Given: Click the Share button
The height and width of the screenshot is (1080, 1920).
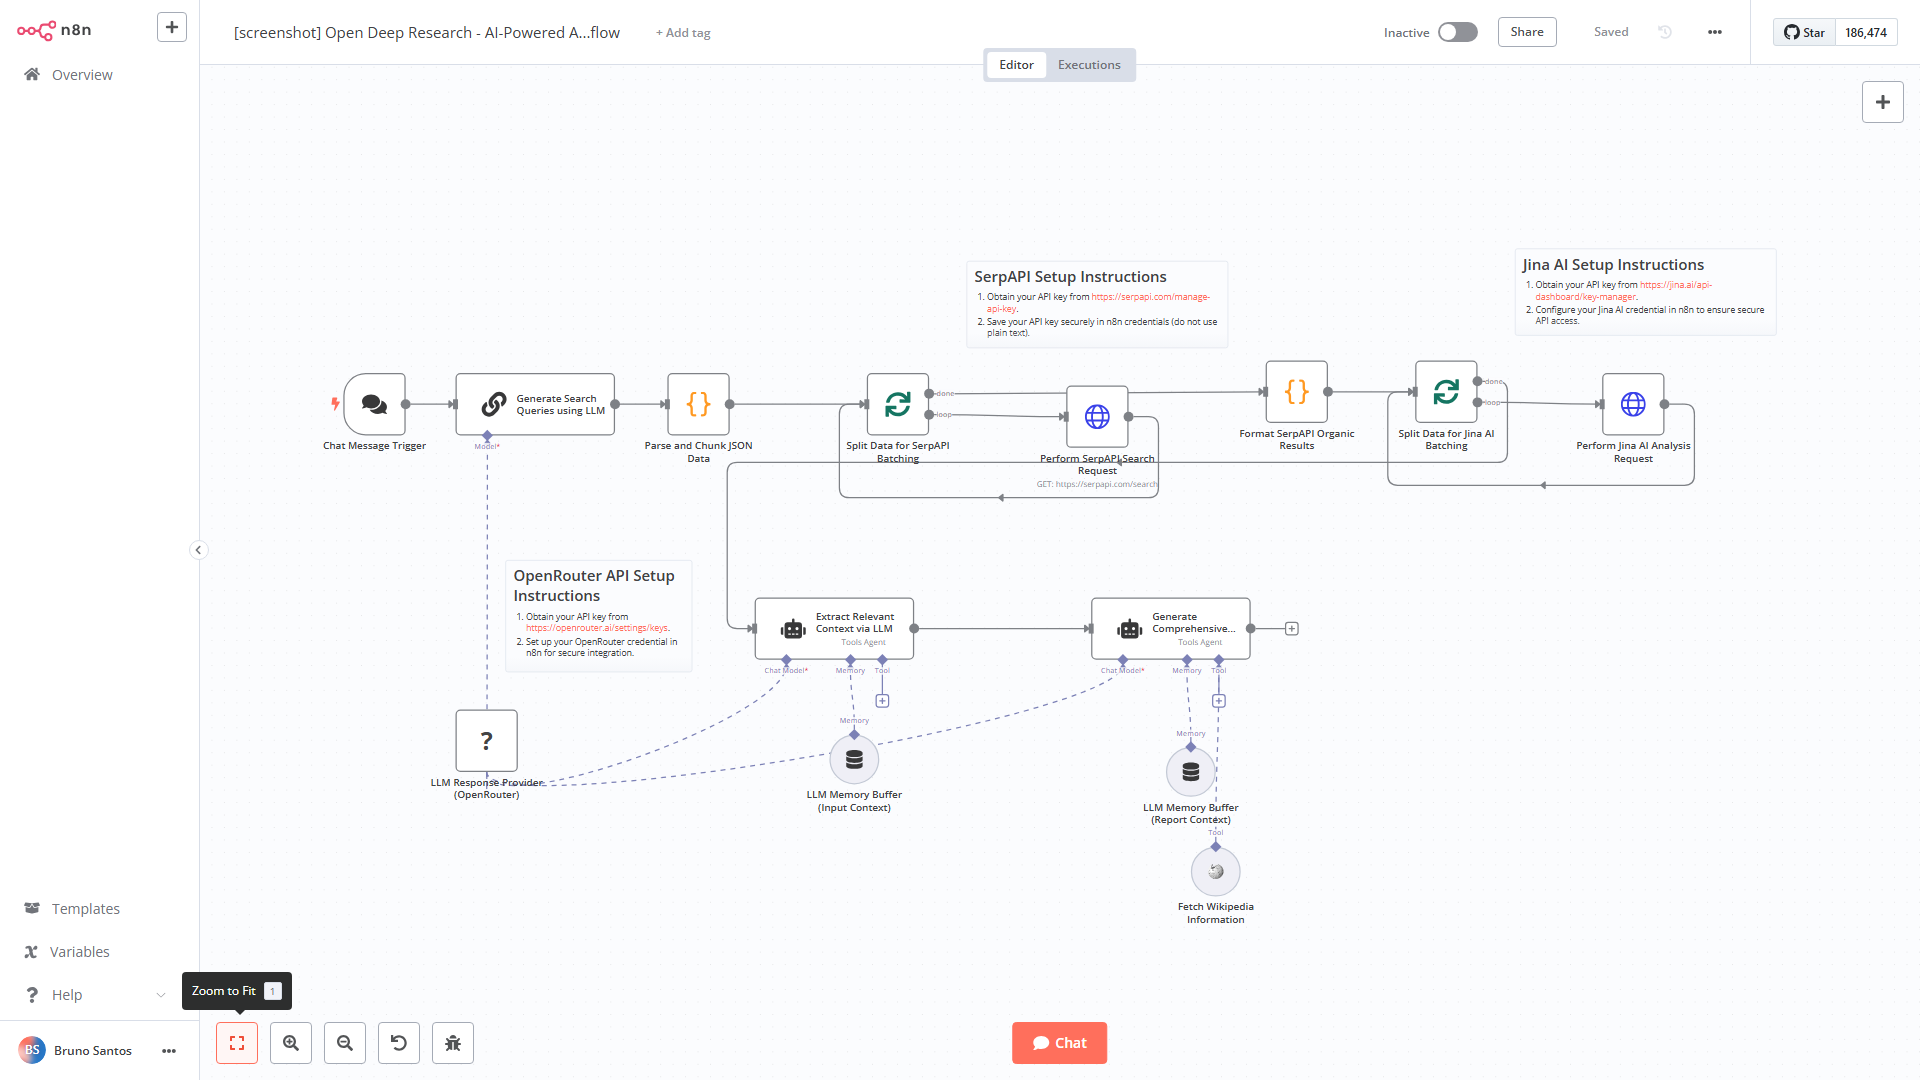Looking at the screenshot, I should [1527, 32].
